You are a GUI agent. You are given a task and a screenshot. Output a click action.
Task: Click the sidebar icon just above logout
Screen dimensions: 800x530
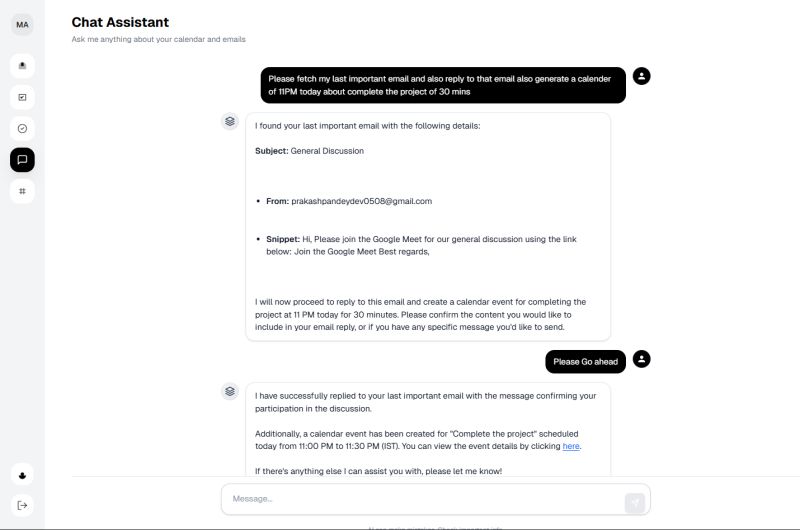click(x=22, y=474)
